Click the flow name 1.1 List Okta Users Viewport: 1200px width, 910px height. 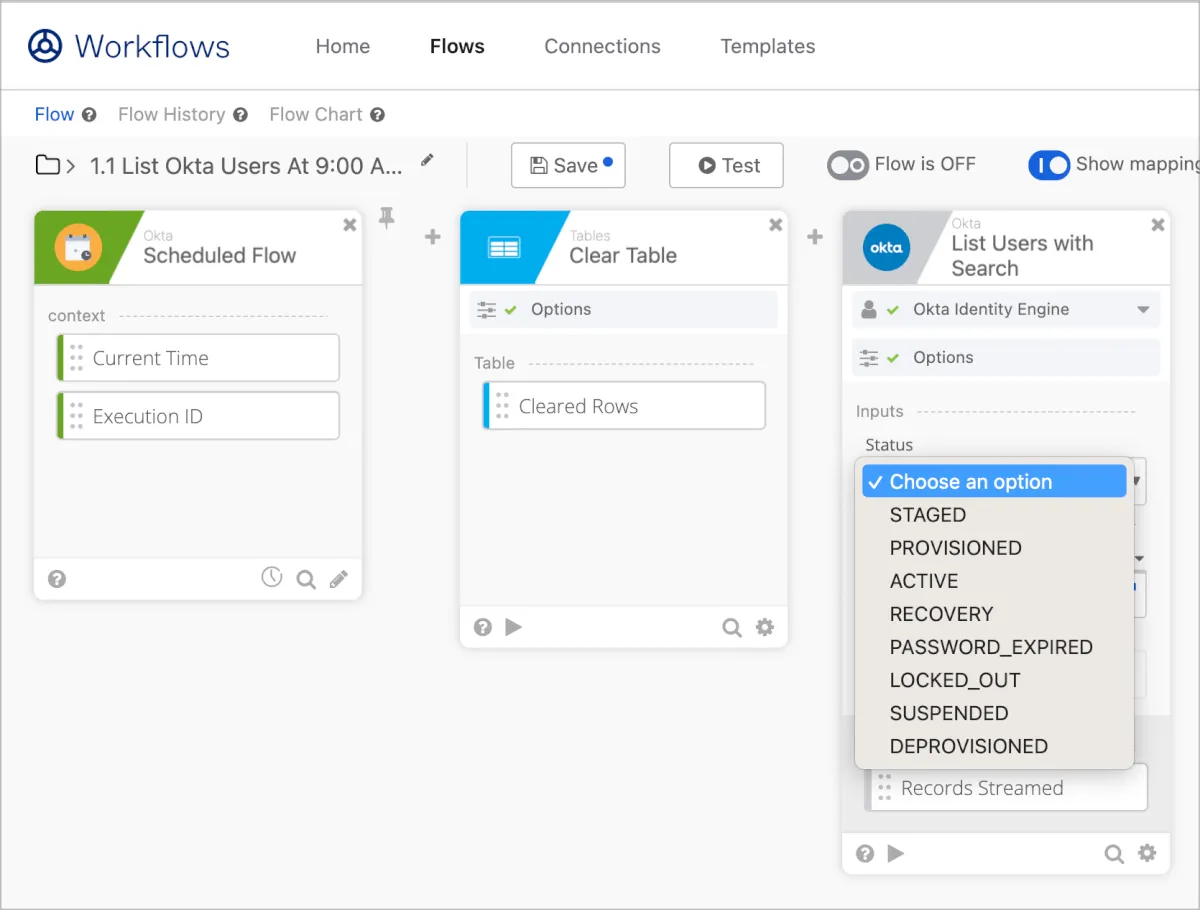pos(246,166)
